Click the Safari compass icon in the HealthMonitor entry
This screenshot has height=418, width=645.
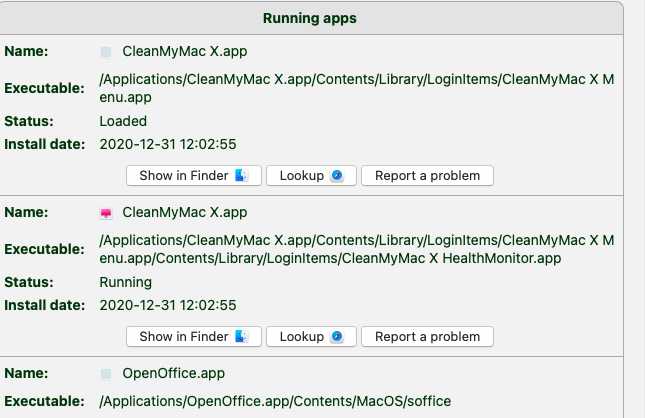pyautogui.click(x=337, y=336)
